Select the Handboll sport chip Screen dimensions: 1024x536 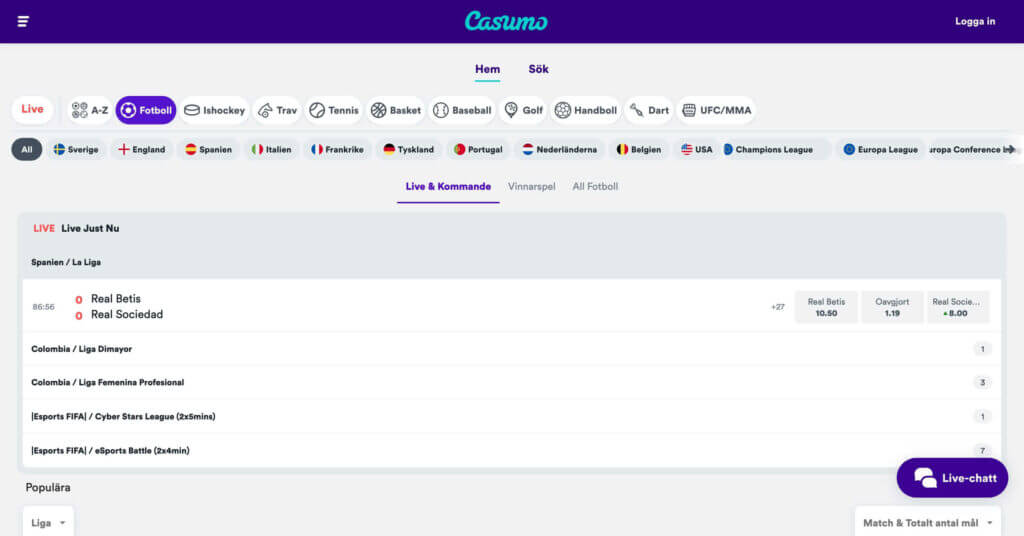[x=586, y=110]
